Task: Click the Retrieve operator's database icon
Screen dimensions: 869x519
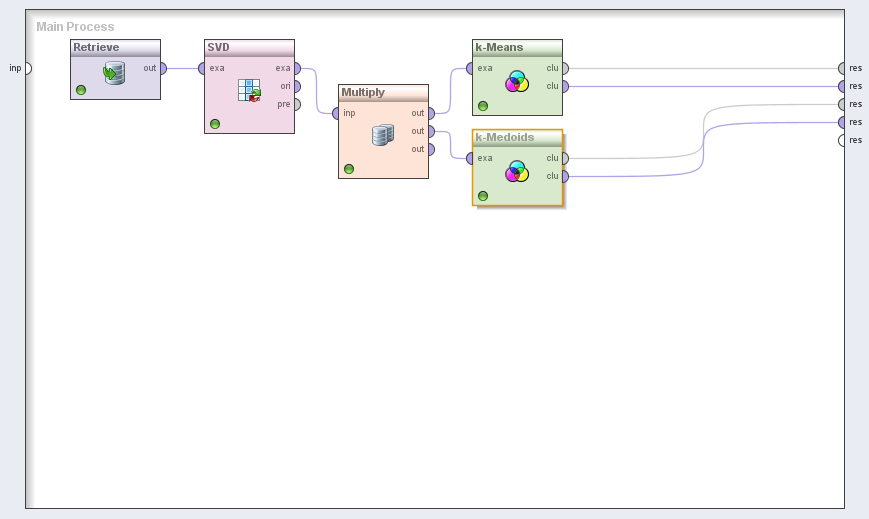Action: [x=114, y=73]
